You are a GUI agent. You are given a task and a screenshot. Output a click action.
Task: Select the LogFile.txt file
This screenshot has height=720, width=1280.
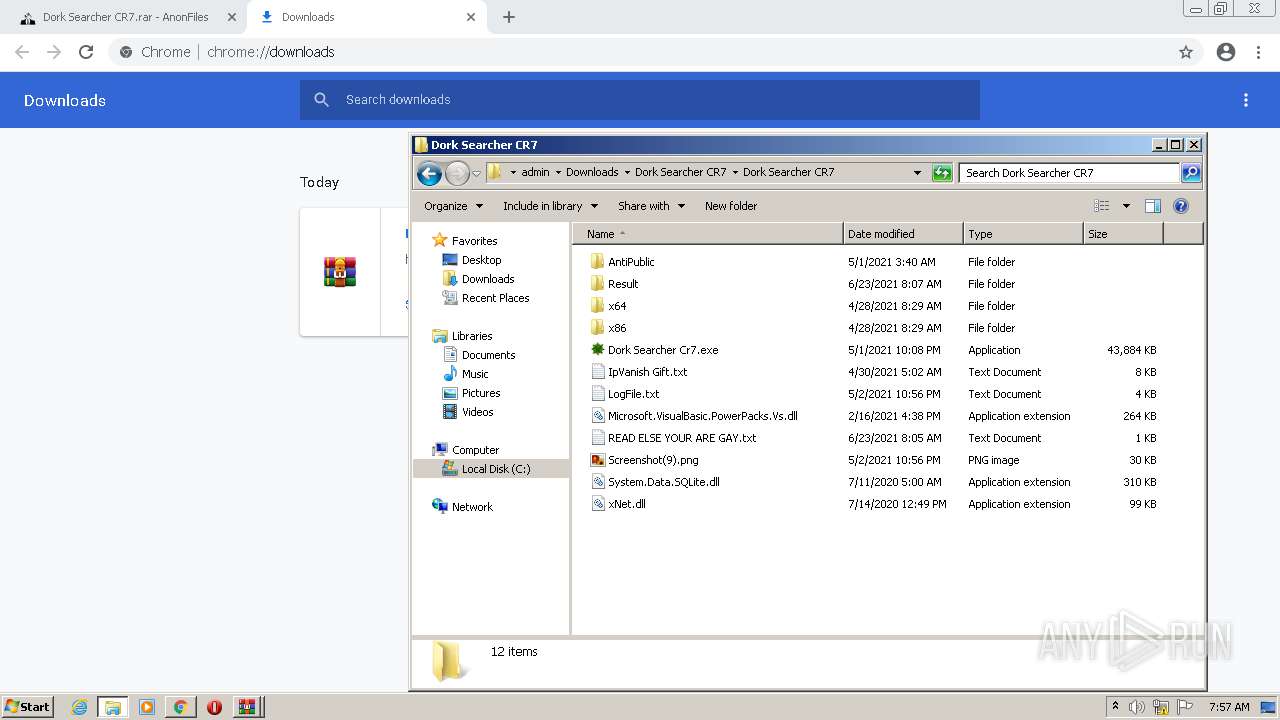[633, 394]
